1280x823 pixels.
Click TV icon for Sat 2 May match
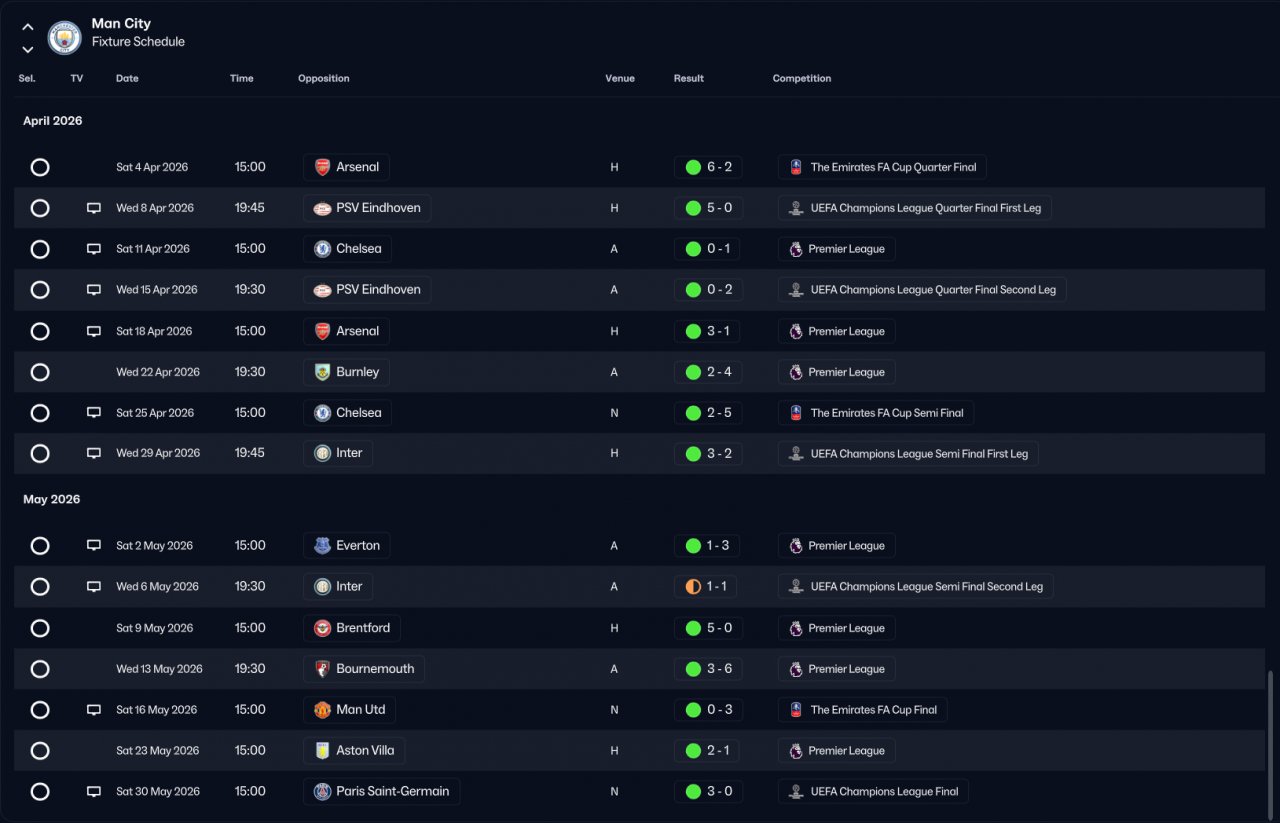(94, 546)
